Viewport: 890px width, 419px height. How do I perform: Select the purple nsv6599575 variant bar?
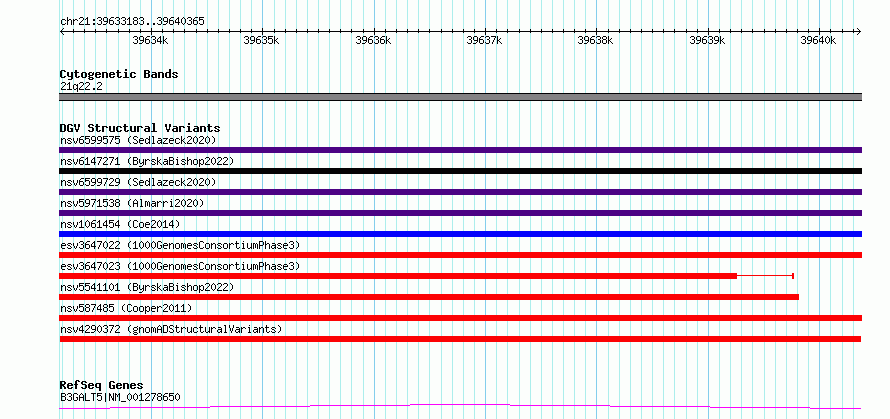pyautogui.click(x=460, y=150)
